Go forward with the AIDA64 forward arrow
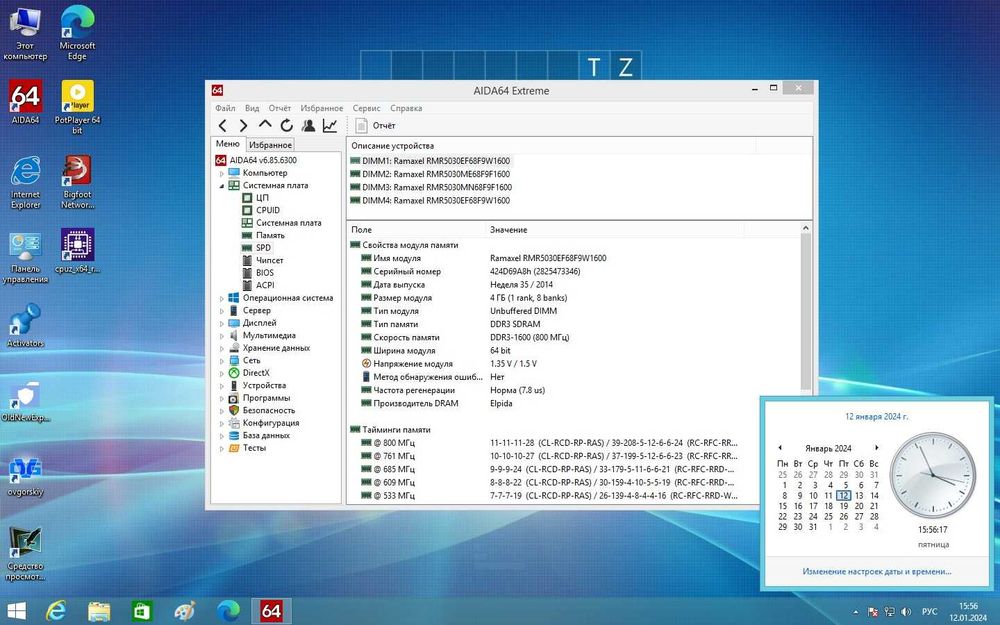The image size is (1000, 625). coord(243,126)
